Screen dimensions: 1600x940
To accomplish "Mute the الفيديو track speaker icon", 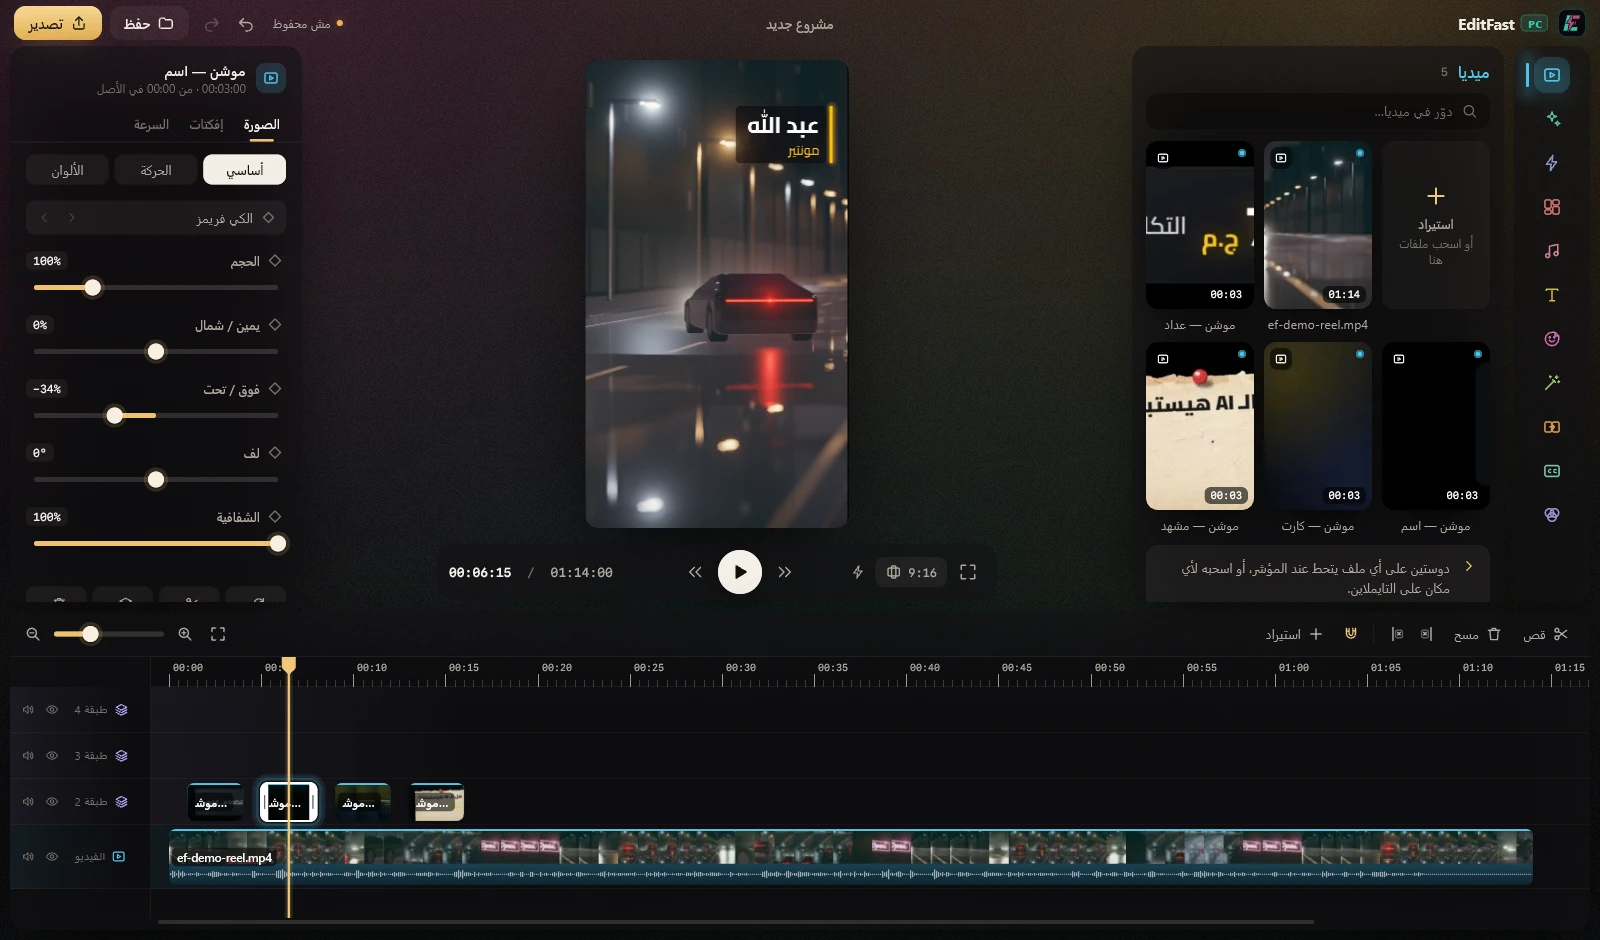I will point(28,857).
